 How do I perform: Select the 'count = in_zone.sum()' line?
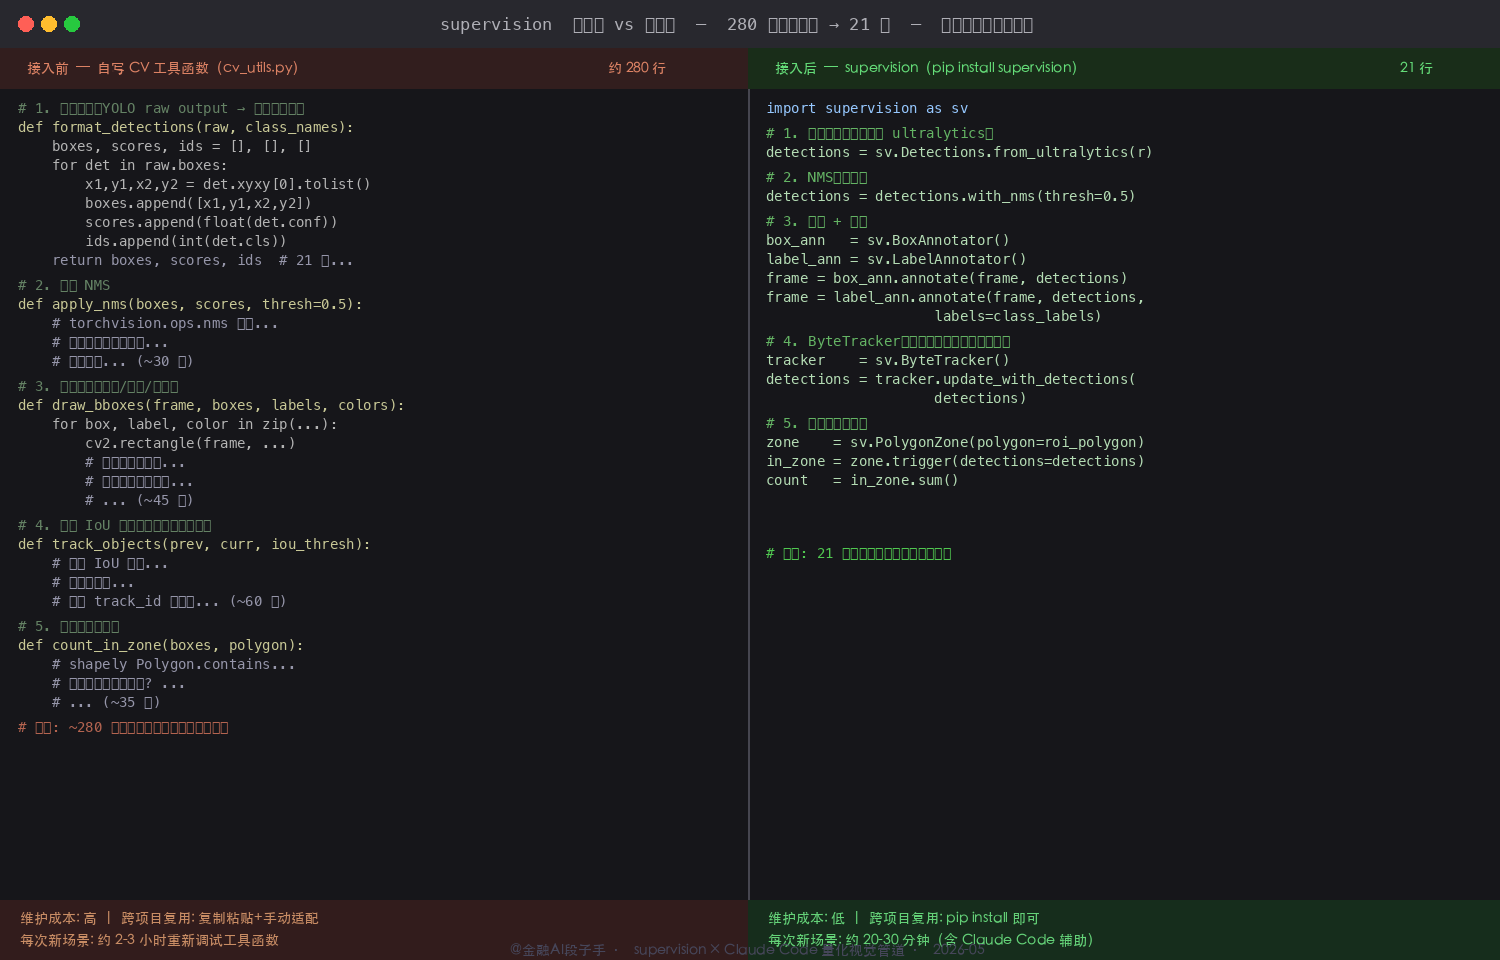coord(862,480)
